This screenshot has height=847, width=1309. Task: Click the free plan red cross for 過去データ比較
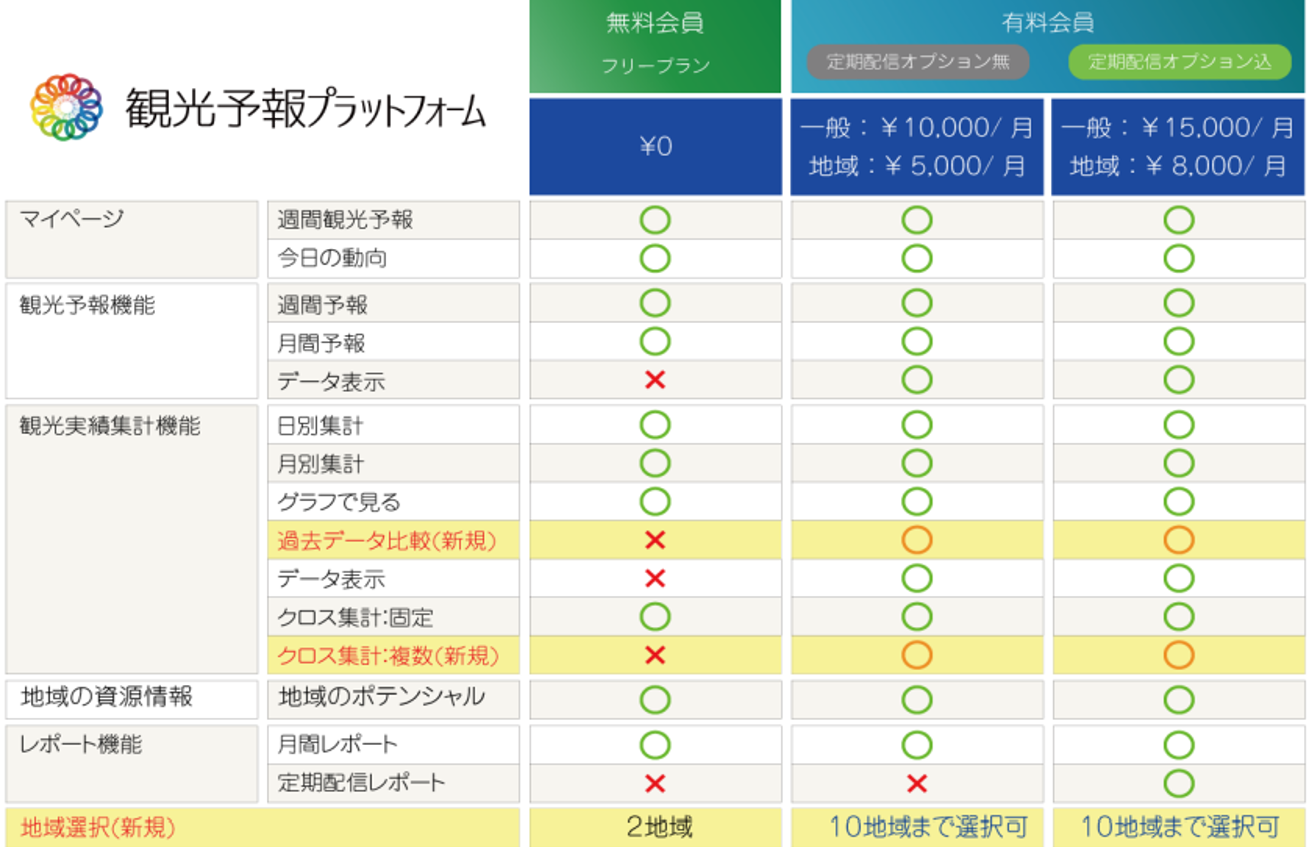click(655, 541)
